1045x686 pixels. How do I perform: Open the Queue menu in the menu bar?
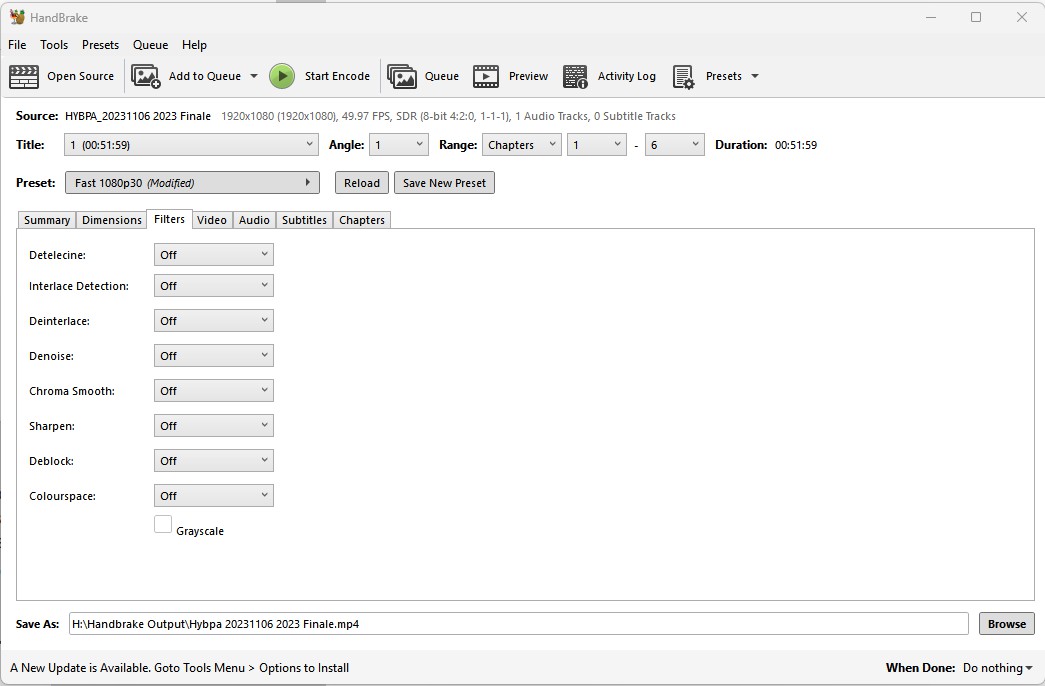[151, 45]
